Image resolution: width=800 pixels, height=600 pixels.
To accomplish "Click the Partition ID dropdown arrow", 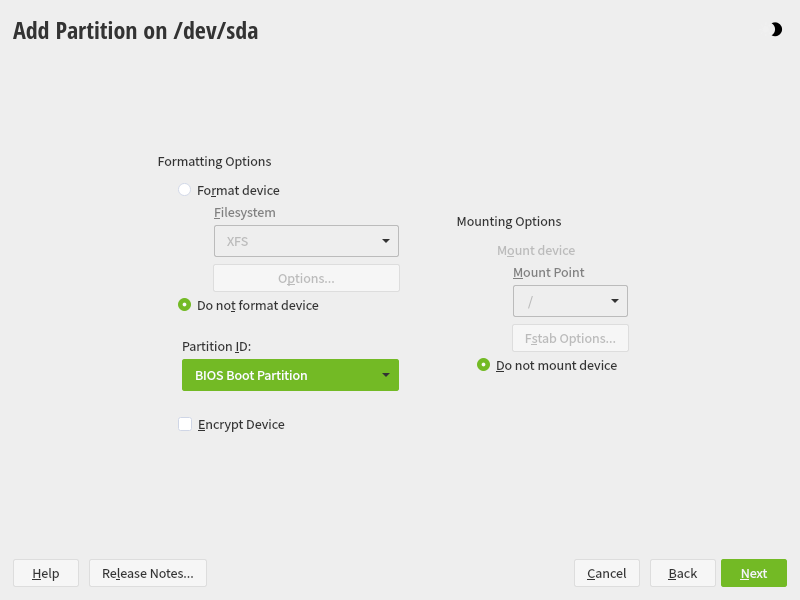I will (386, 375).
